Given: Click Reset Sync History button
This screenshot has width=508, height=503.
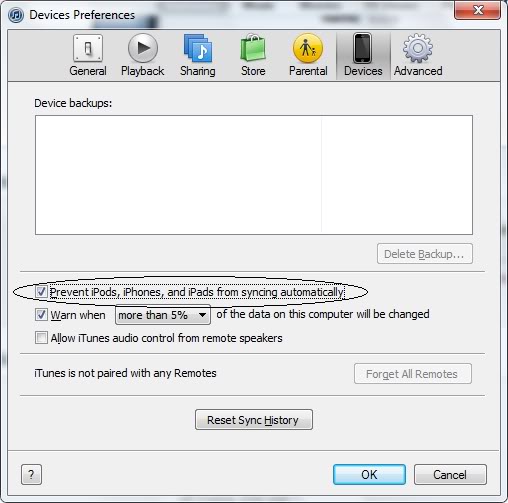Looking at the screenshot, I should (254, 420).
